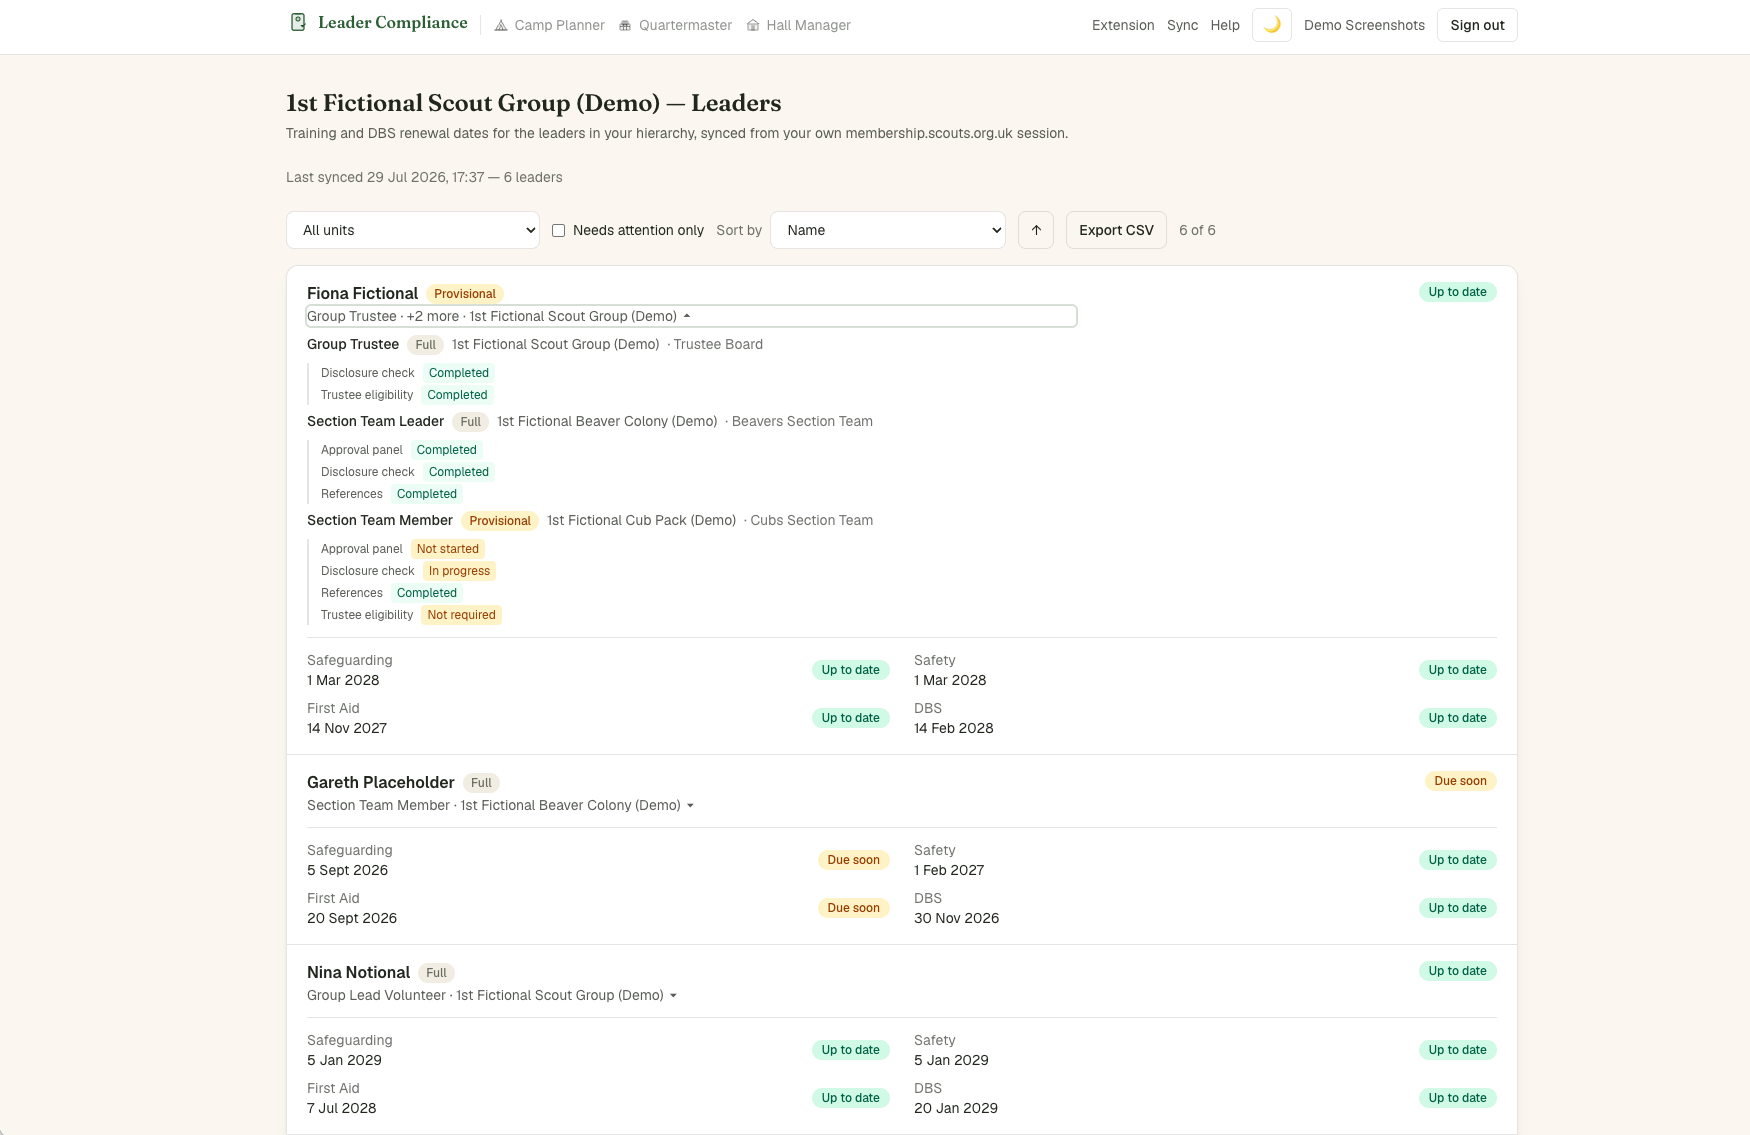Viewport: 1750px width, 1135px height.
Task: Click the Export CSV button
Action: [x=1116, y=230]
